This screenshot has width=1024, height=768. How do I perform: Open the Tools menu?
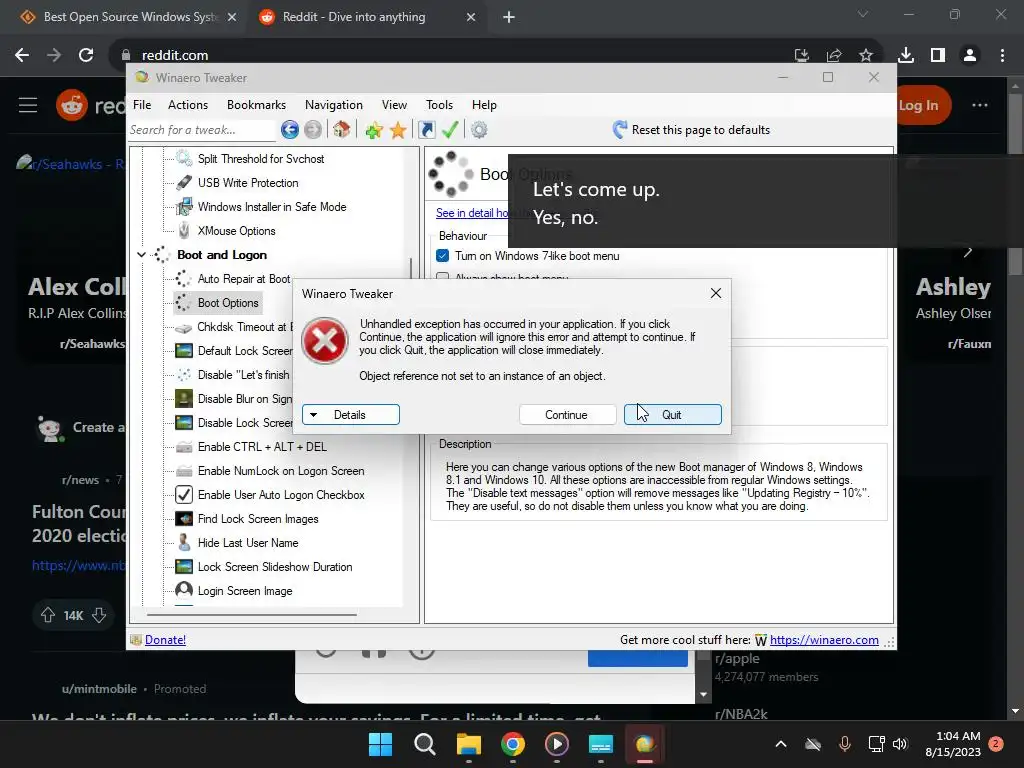coord(440,104)
